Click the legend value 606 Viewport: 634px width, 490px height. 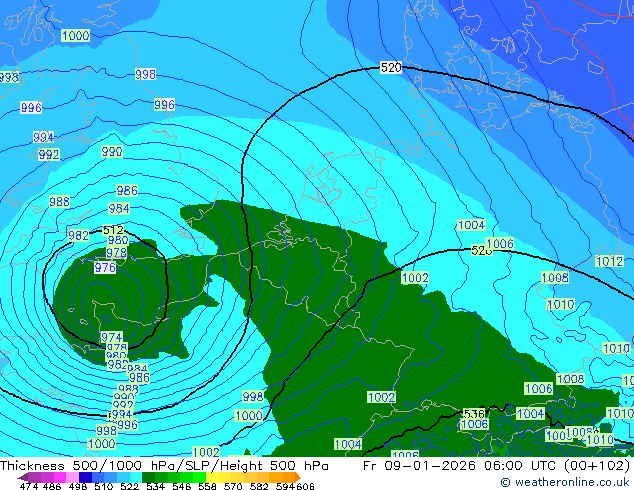click(x=305, y=486)
